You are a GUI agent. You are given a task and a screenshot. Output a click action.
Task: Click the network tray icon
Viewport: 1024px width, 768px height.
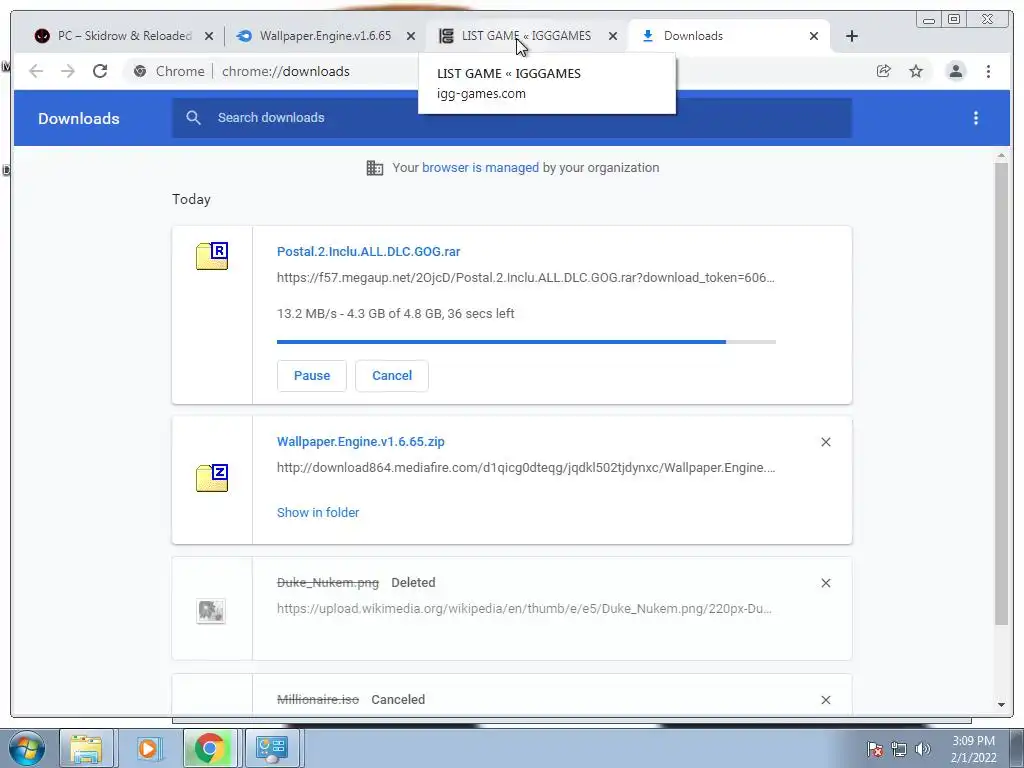tap(899, 749)
